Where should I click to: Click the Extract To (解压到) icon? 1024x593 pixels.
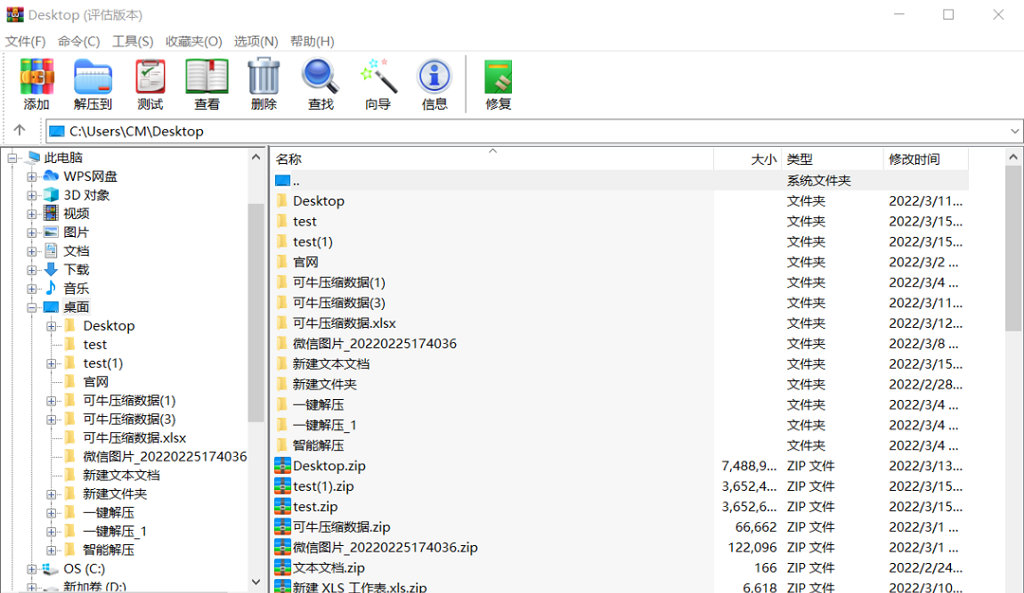(x=93, y=76)
